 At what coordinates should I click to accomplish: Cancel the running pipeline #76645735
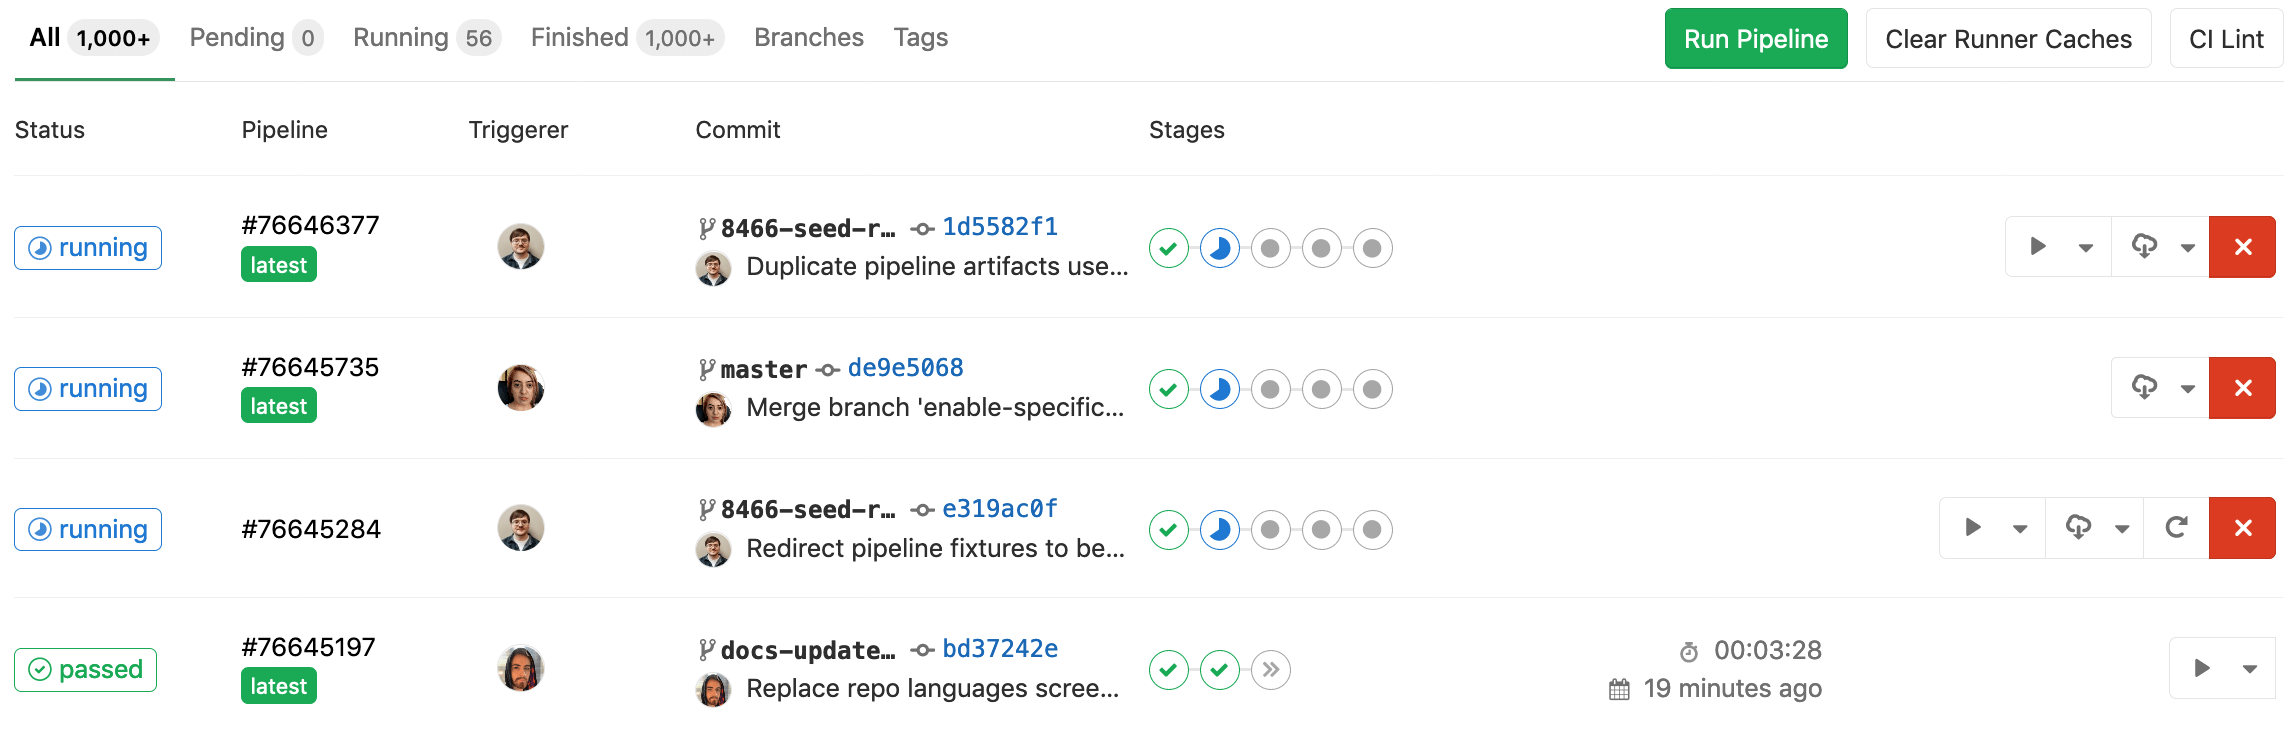2243,388
